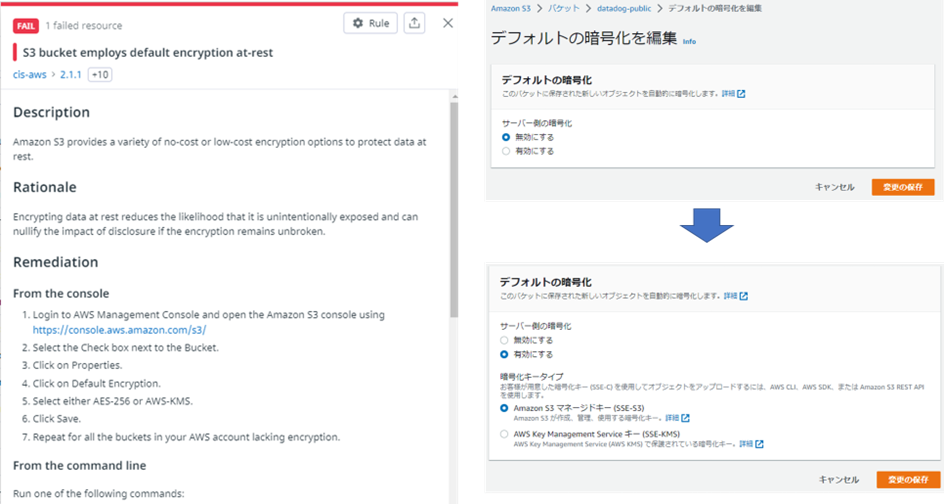The width and height of the screenshot is (944, 504).
Task: Click the Remediation heading
Action: coord(55,263)
